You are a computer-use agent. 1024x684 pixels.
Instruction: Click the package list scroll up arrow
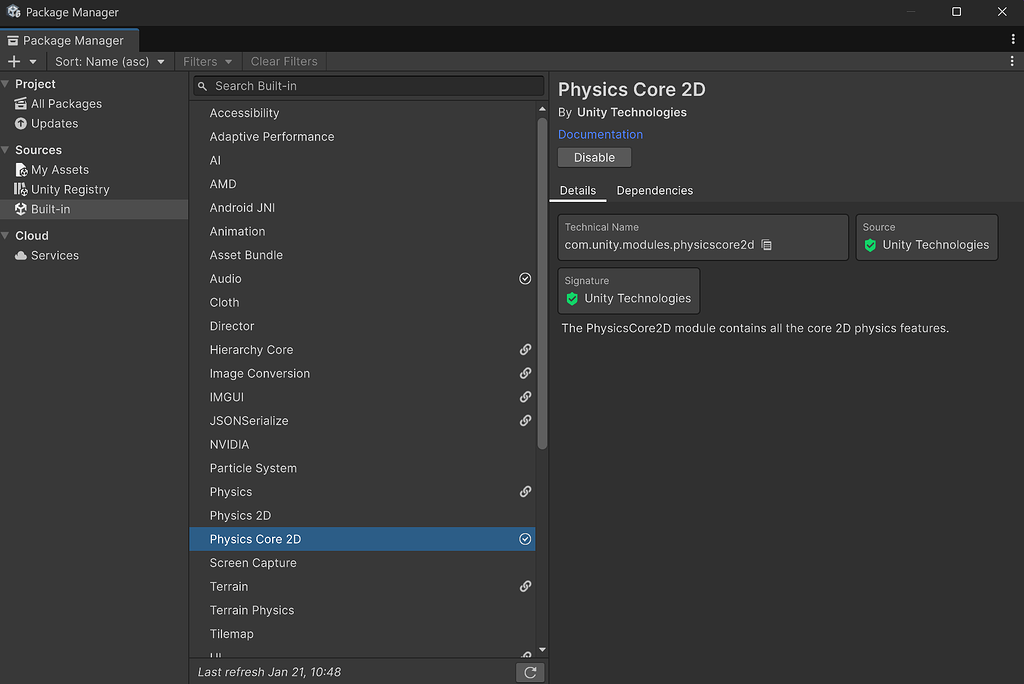(542, 108)
